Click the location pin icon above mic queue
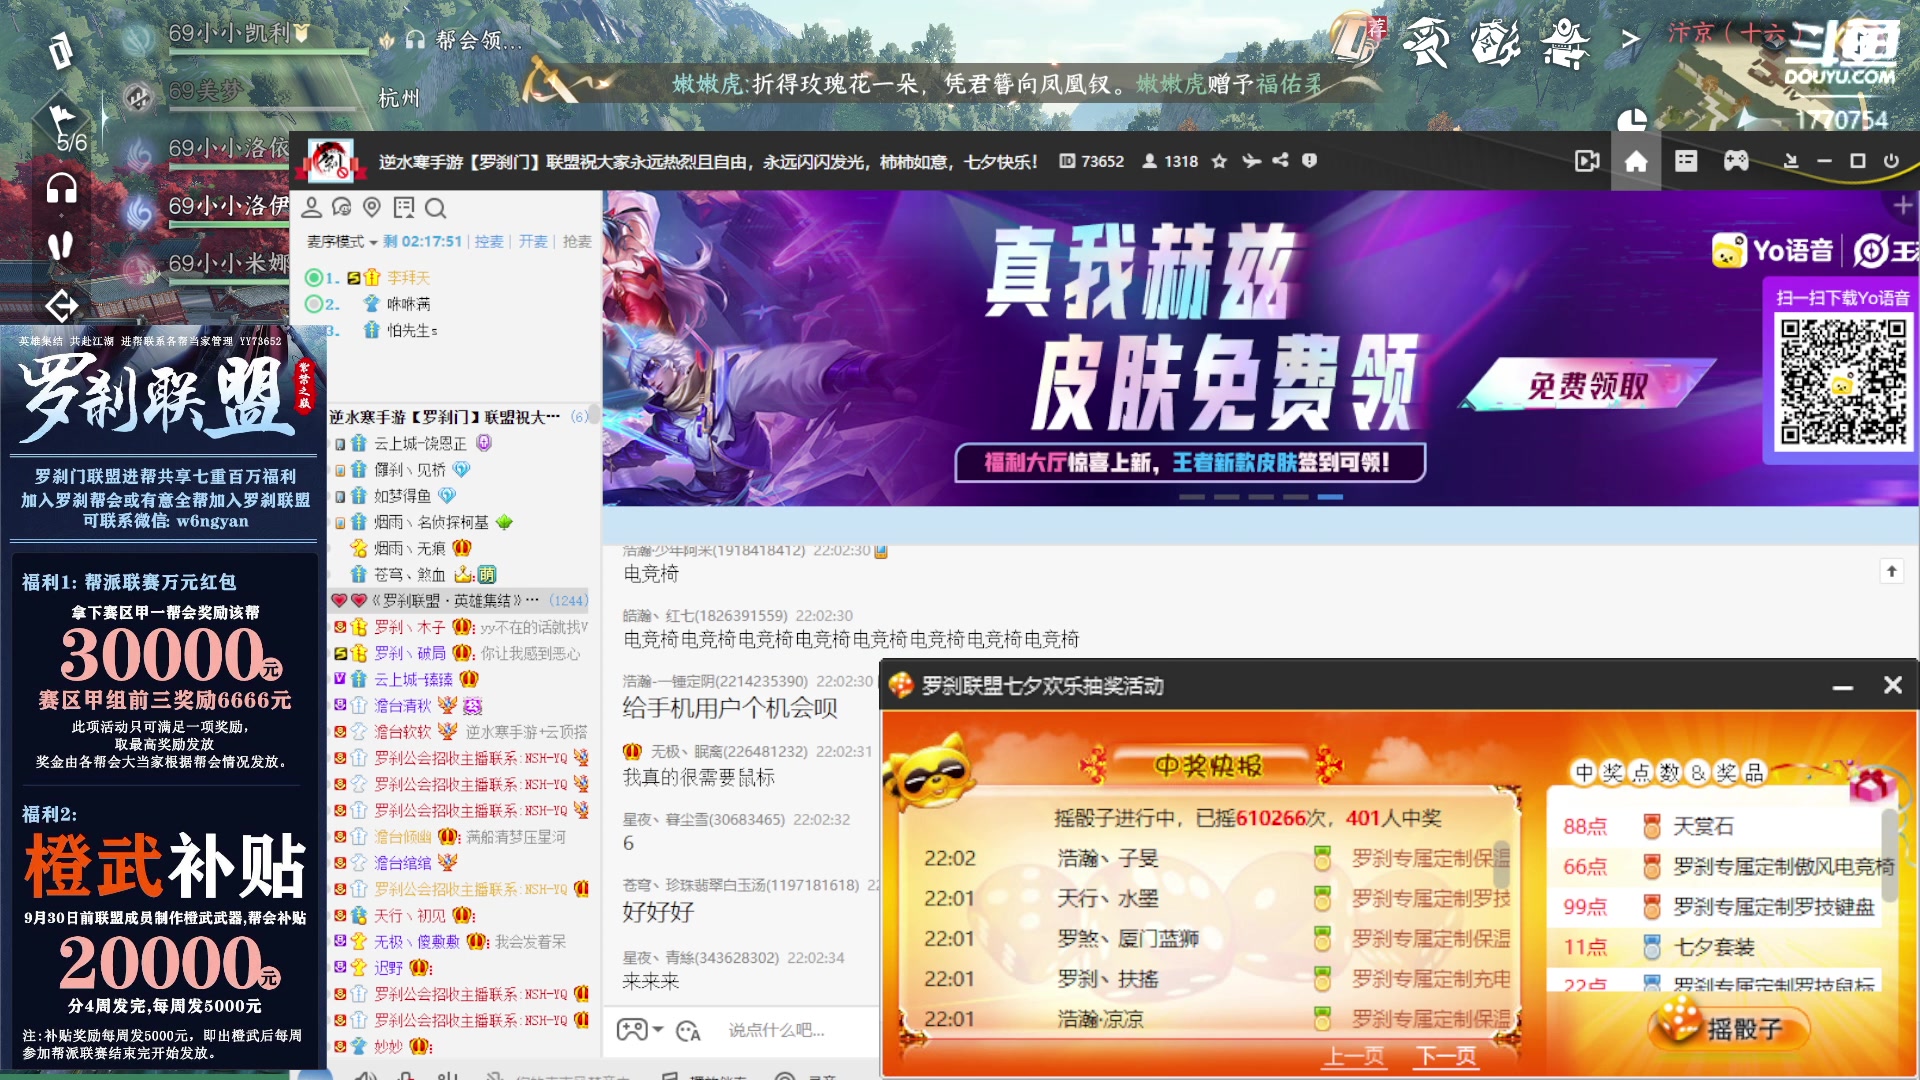Screen dimensions: 1920x1080 372,207
